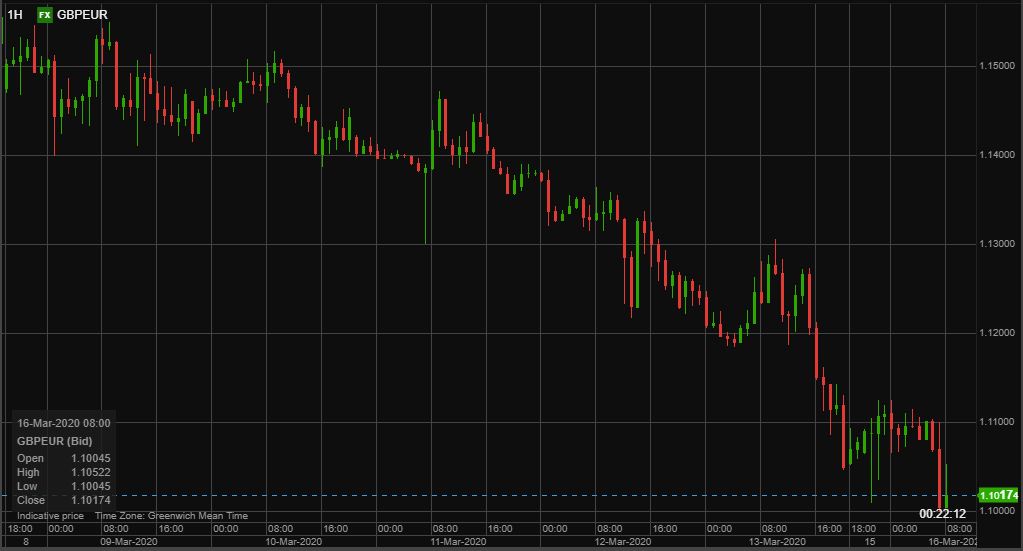Click the GBPEUR symbol name

(82, 14)
